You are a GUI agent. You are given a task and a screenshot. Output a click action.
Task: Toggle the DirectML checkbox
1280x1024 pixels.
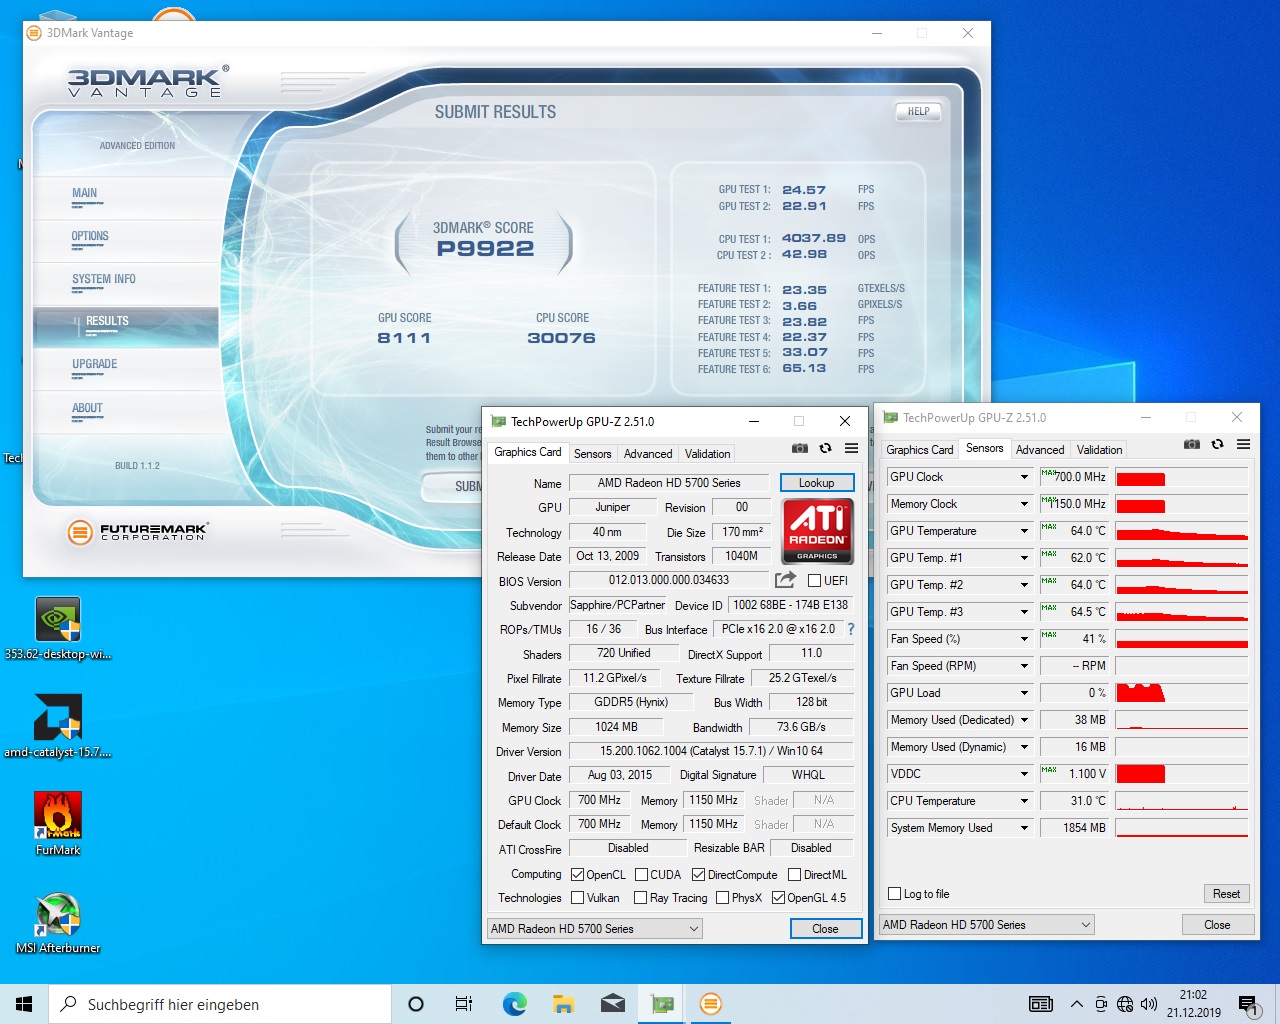794,874
